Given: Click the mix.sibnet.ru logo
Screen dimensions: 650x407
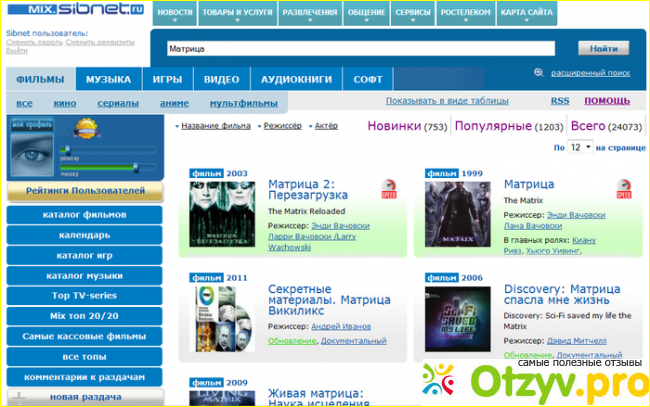Looking at the screenshot, I should (x=75, y=9).
